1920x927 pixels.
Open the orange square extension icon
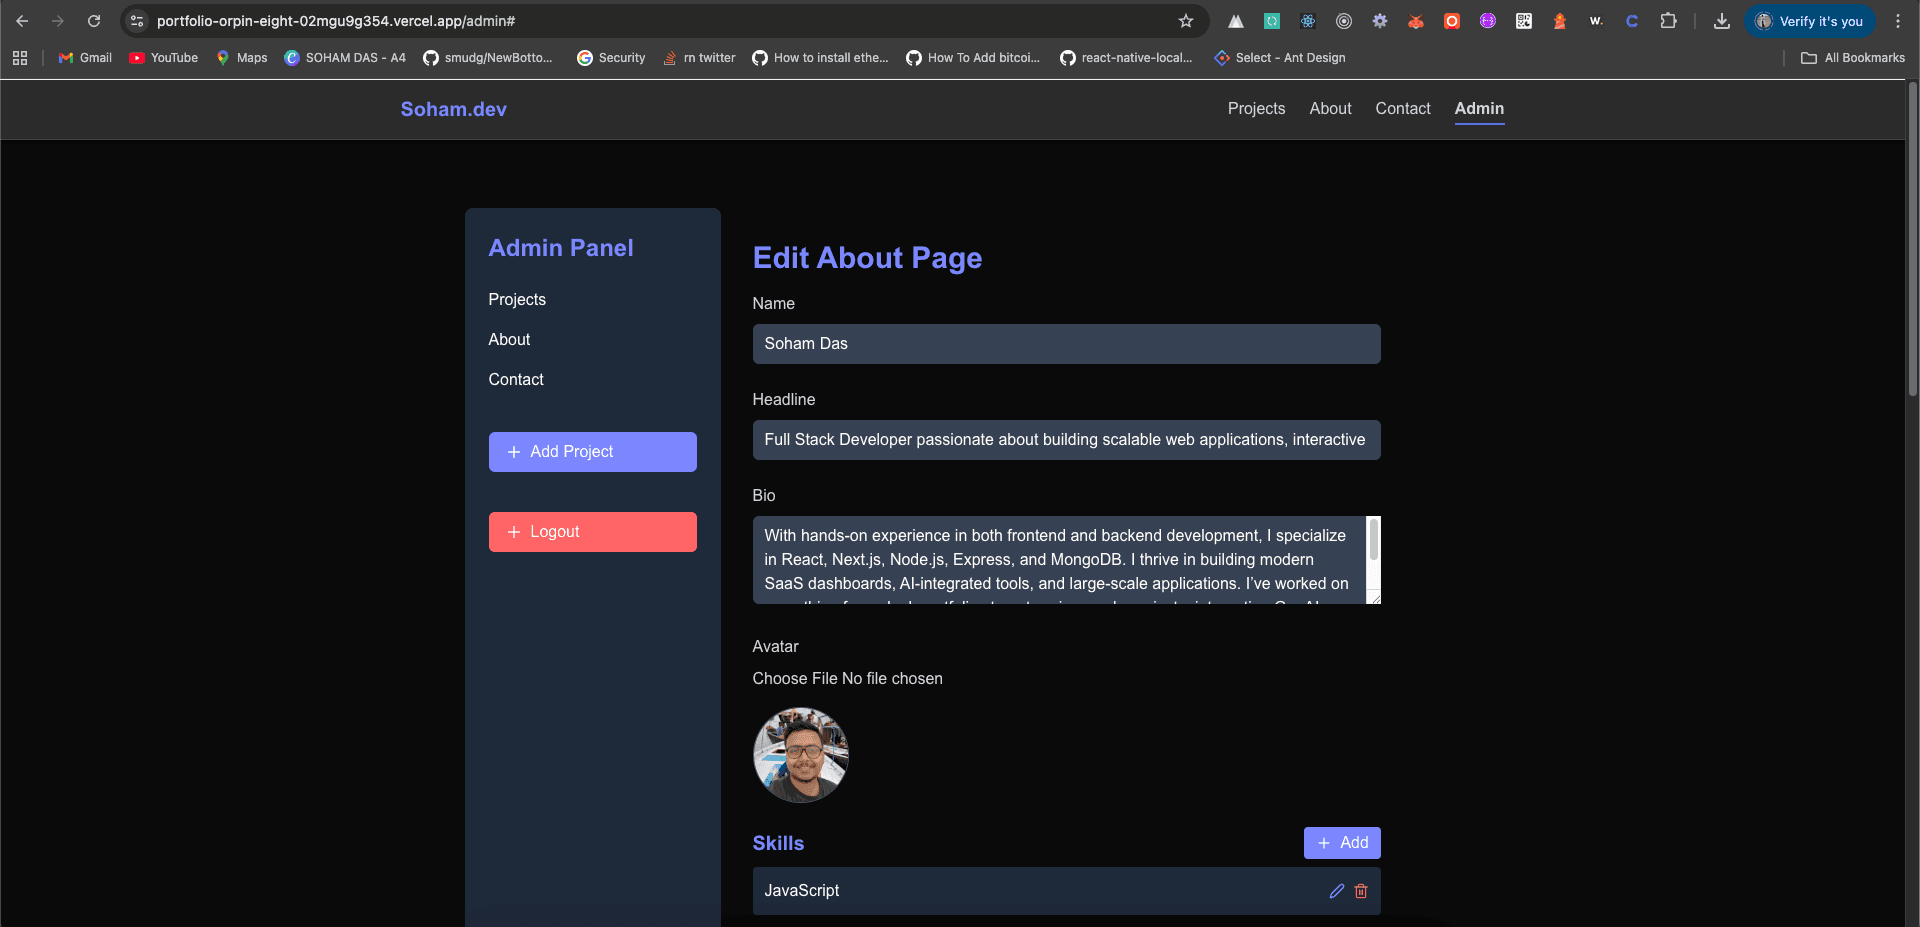(x=1452, y=21)
